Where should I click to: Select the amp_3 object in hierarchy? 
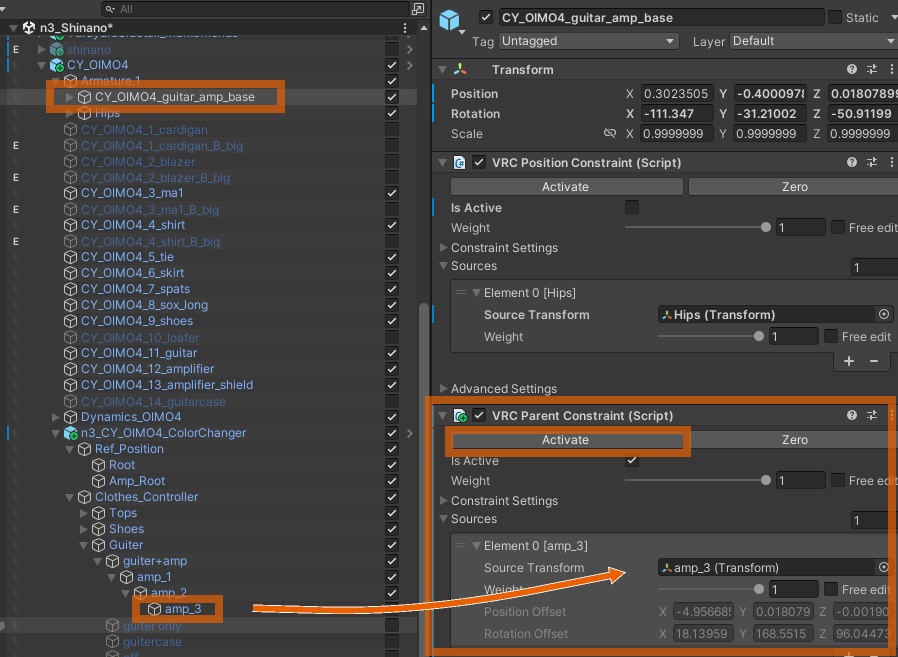(x=183, y=609)
